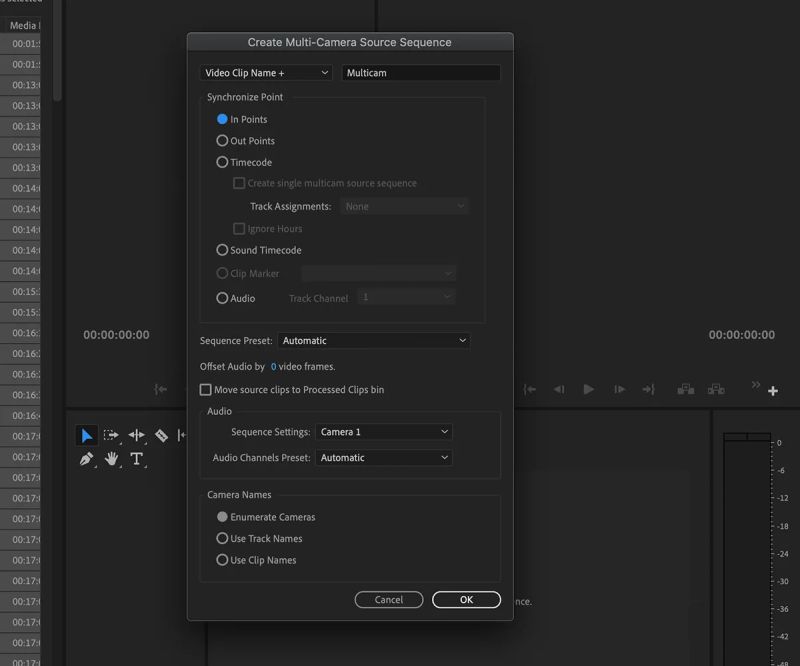Viewport: 800px width, 666px height.
Task: Click the Play button in the Program monitor
Action: point(589,390)
